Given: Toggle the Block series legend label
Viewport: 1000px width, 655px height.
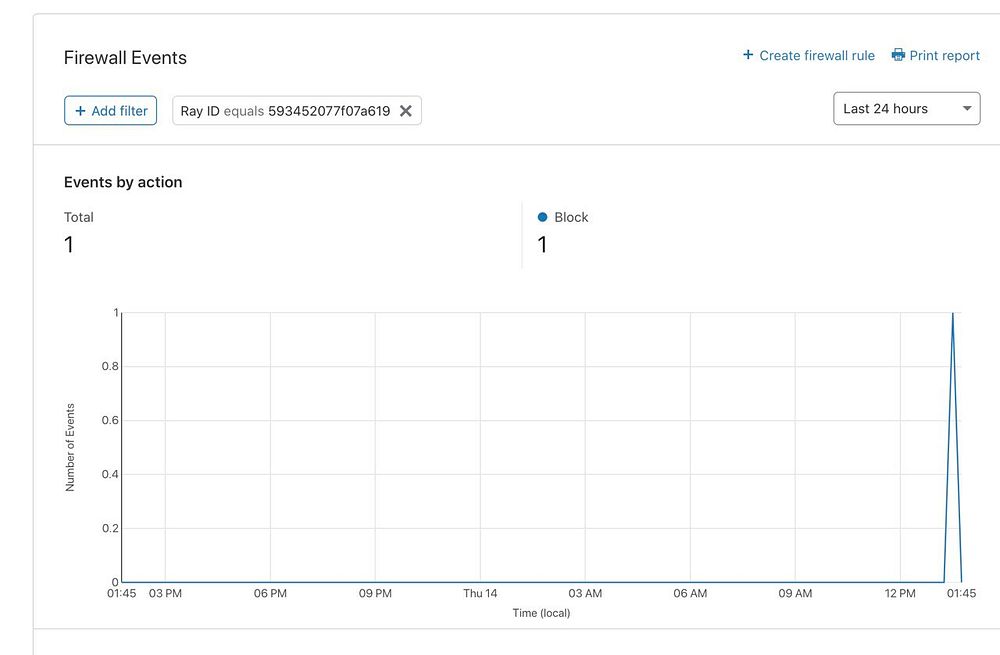Looking at the screenshot, I should [x=571, y=217].
